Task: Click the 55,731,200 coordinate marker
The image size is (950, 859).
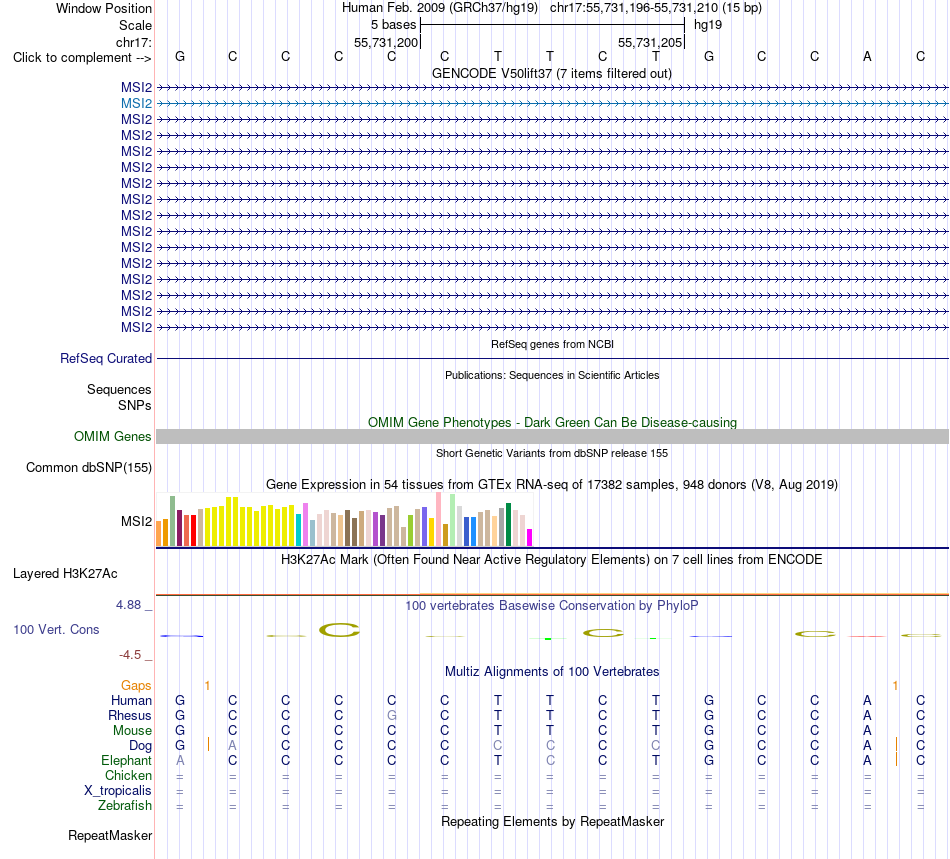Action: point(386,42)
